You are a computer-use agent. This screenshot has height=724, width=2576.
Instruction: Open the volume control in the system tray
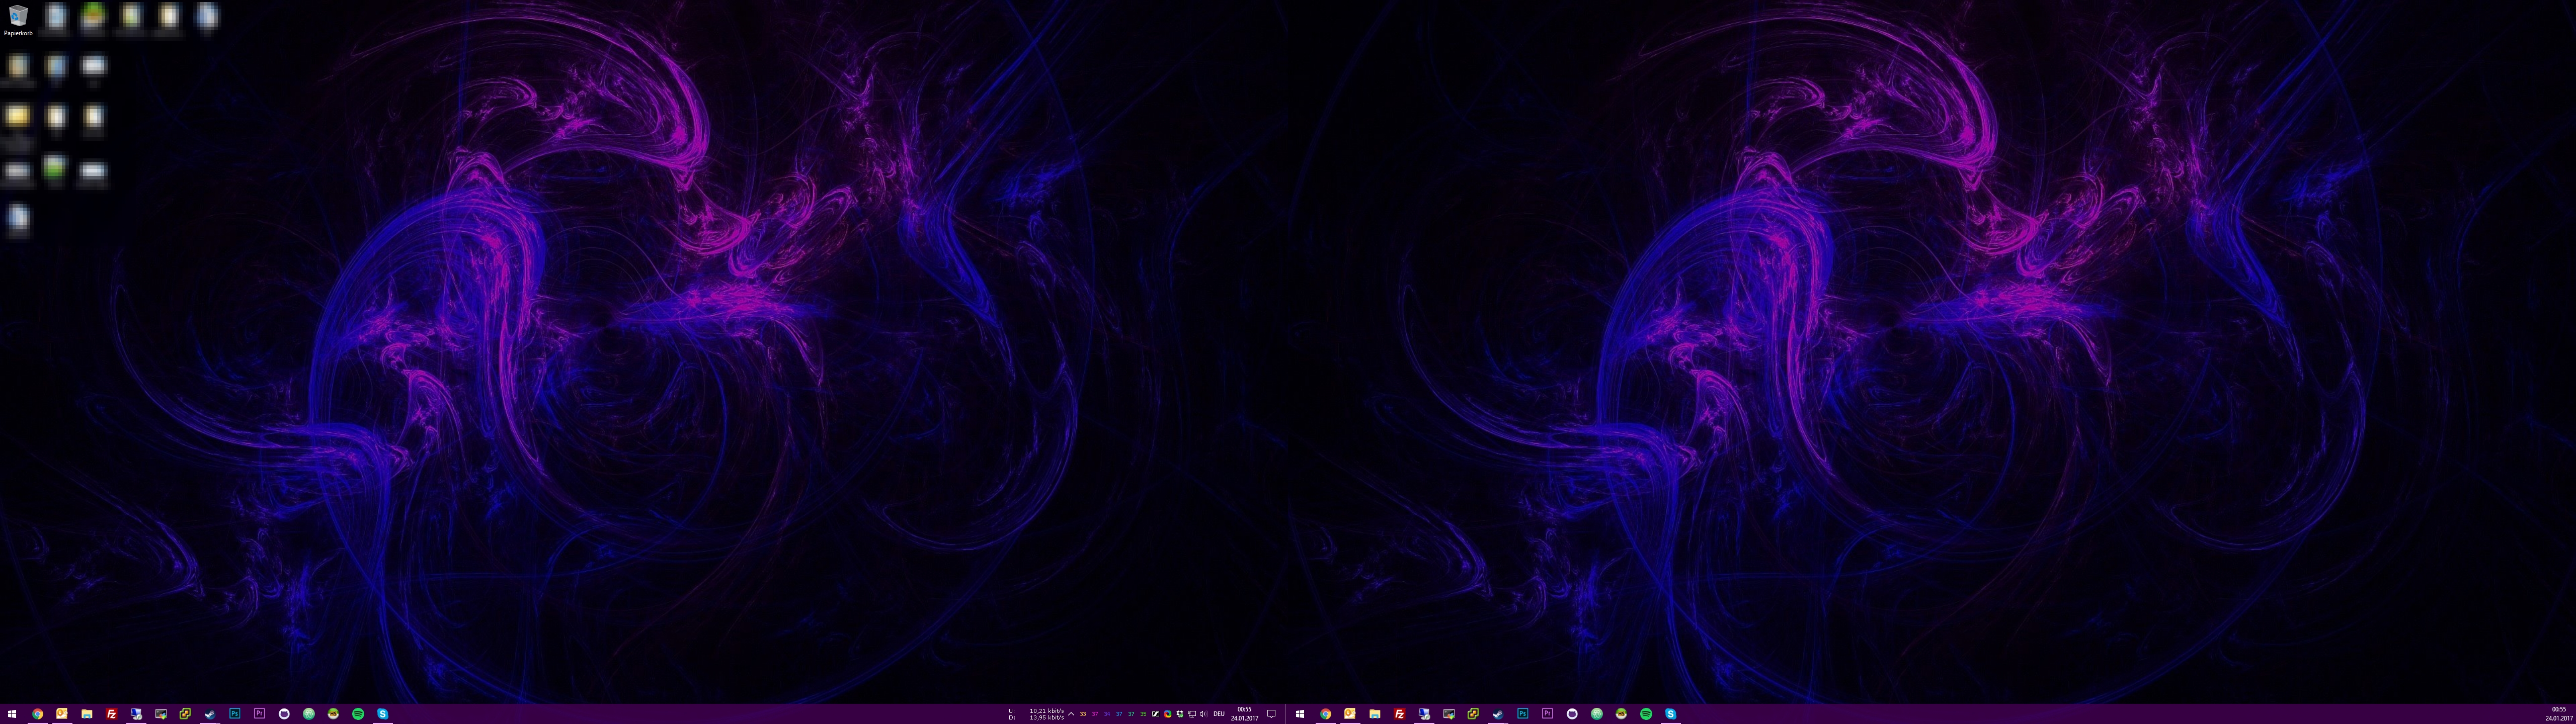[1203, 714]
